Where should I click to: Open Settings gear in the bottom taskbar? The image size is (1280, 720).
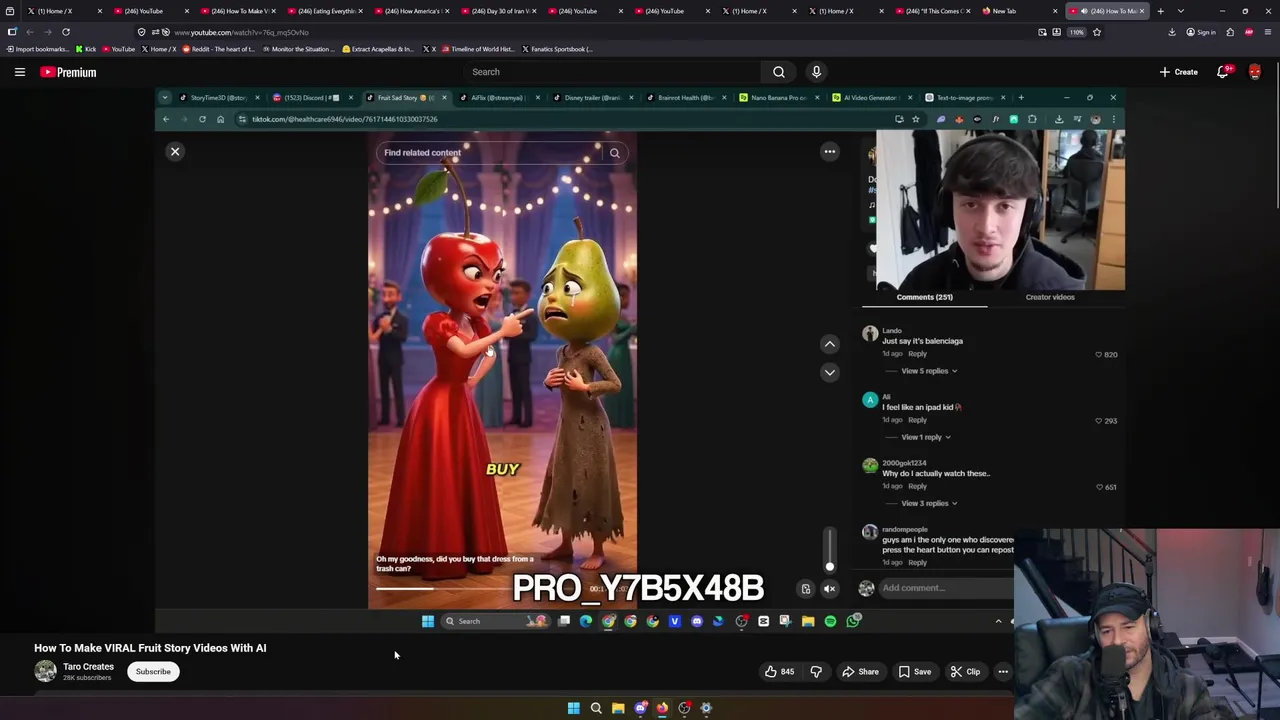[x=706, y=708]
